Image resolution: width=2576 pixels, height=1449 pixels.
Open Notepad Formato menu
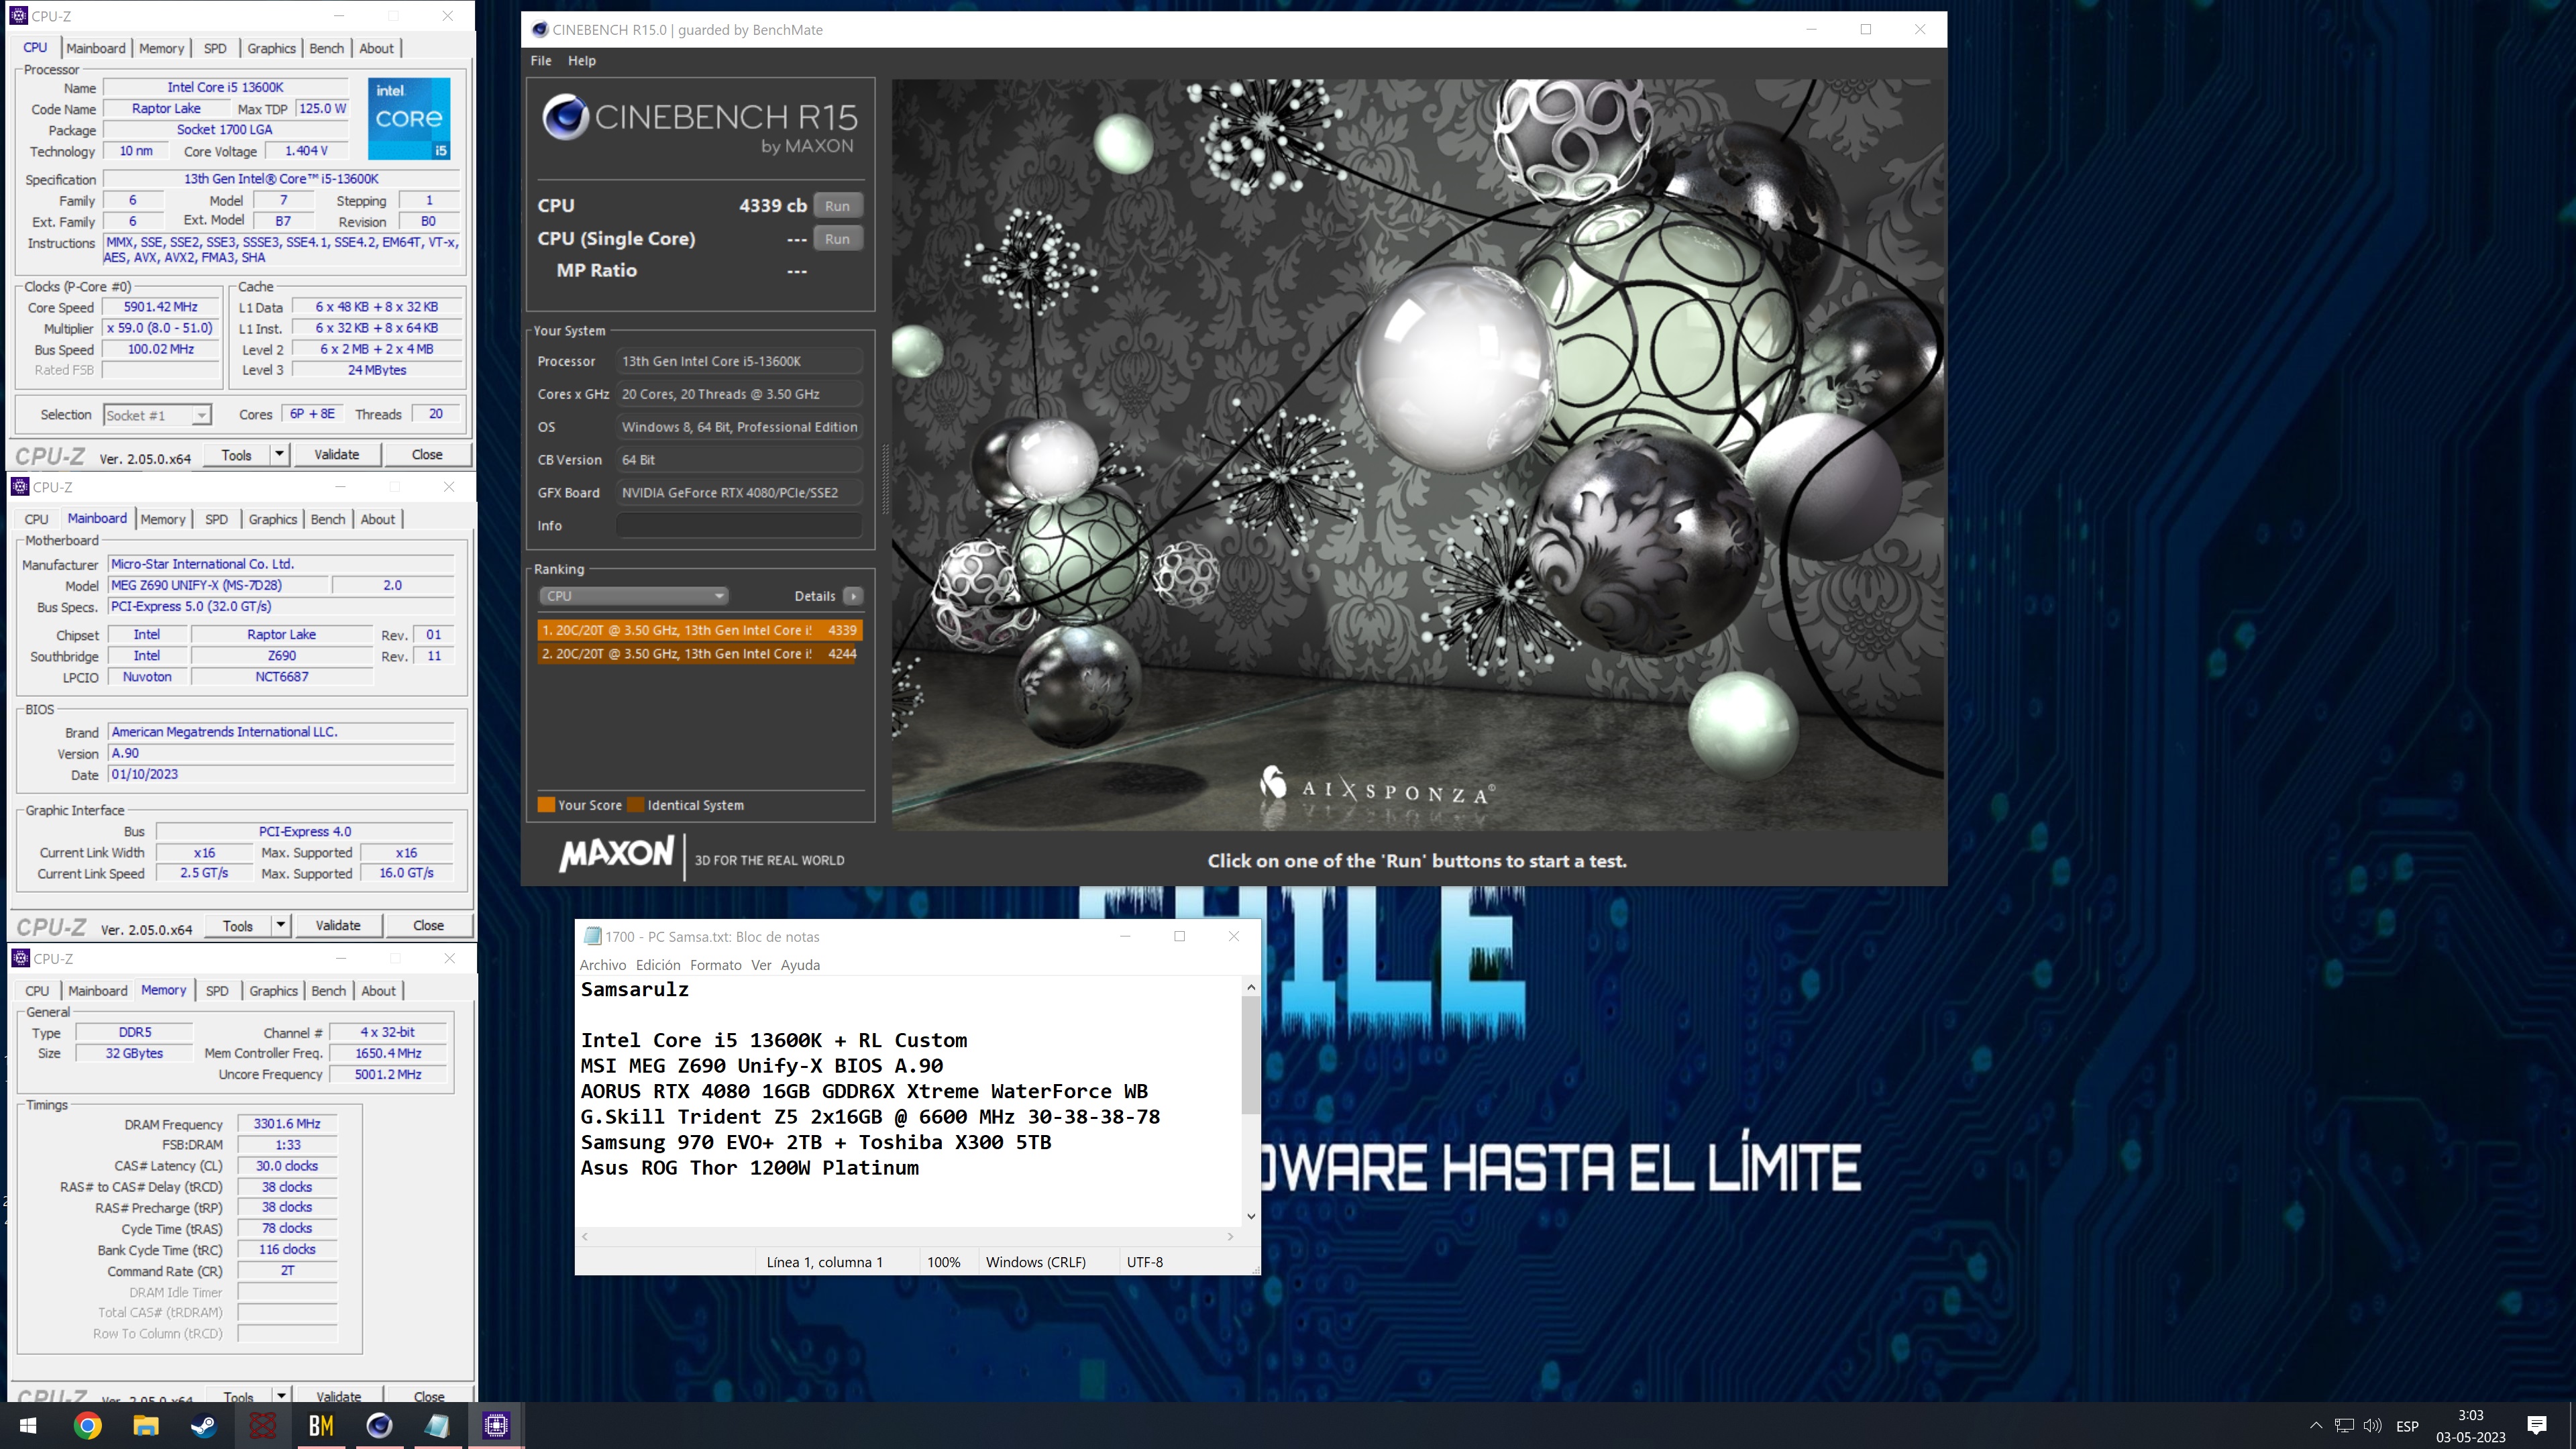(x=716, y=965)
